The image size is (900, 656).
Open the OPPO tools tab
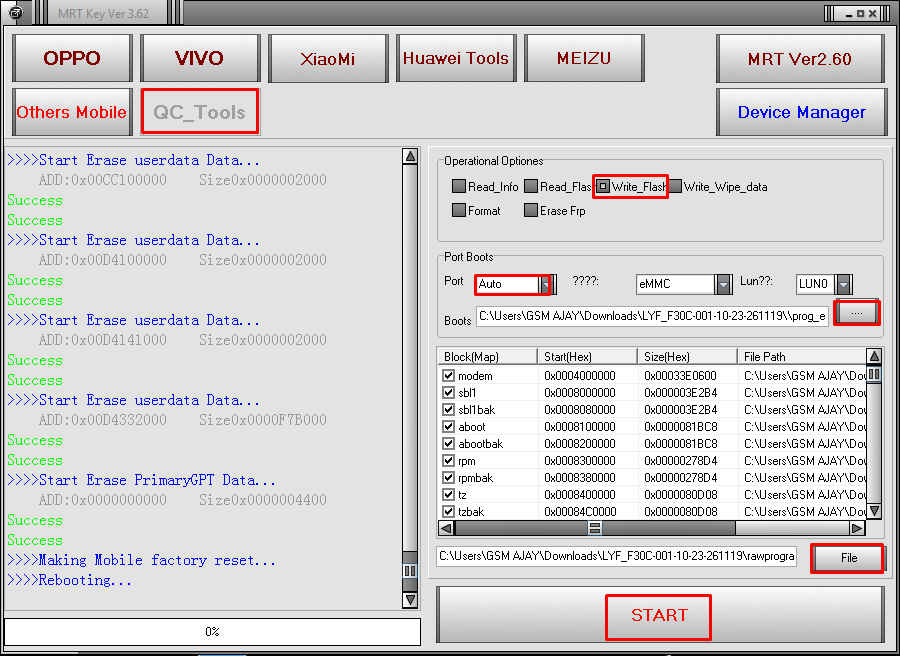[72, 58]
